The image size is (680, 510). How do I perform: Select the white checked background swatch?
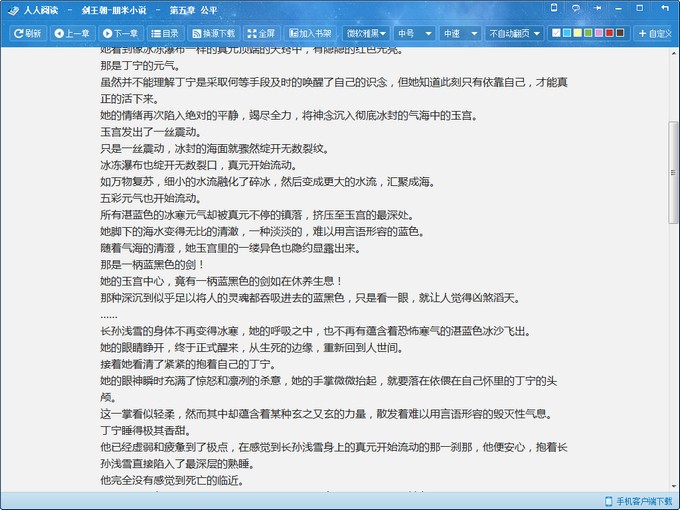click(556, 33)
